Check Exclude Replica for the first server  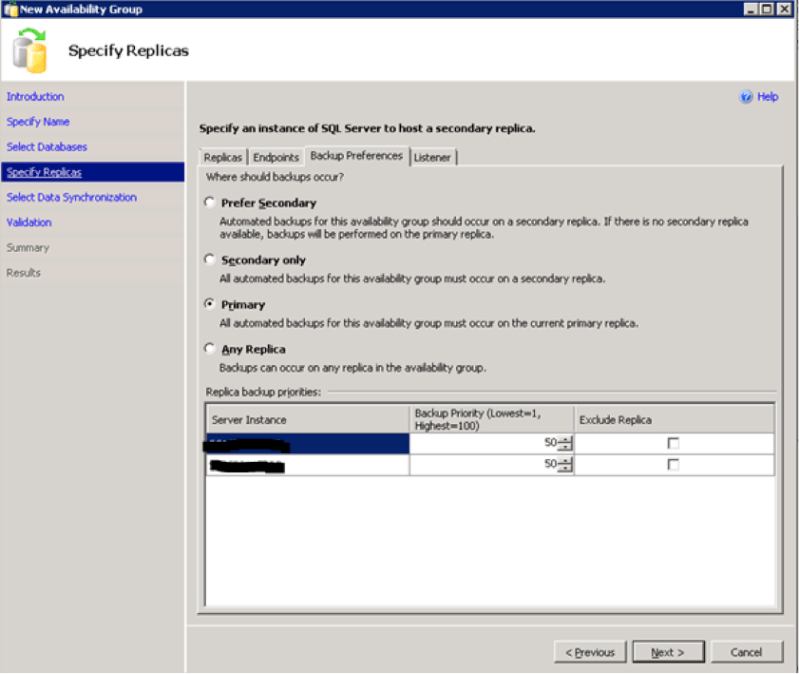point(673,443)
